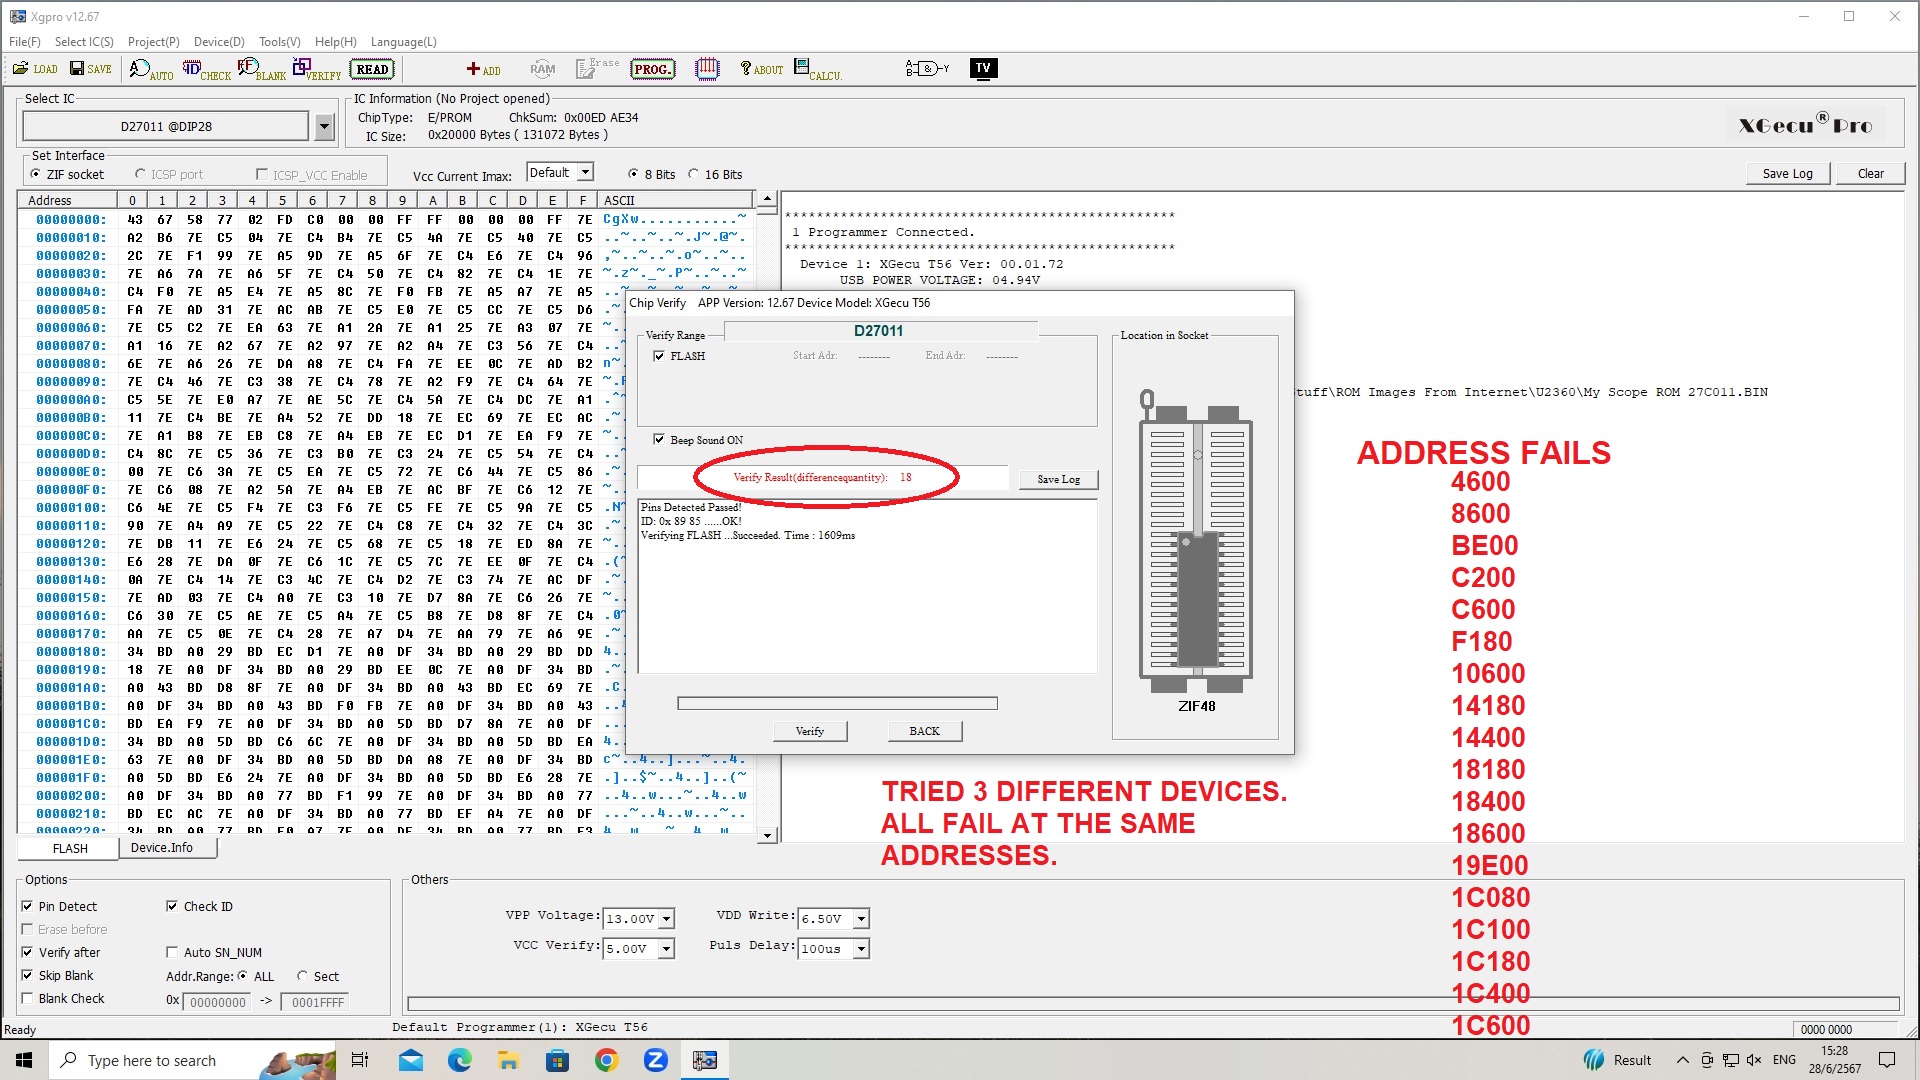Open the Tools(V) menu

279,42
